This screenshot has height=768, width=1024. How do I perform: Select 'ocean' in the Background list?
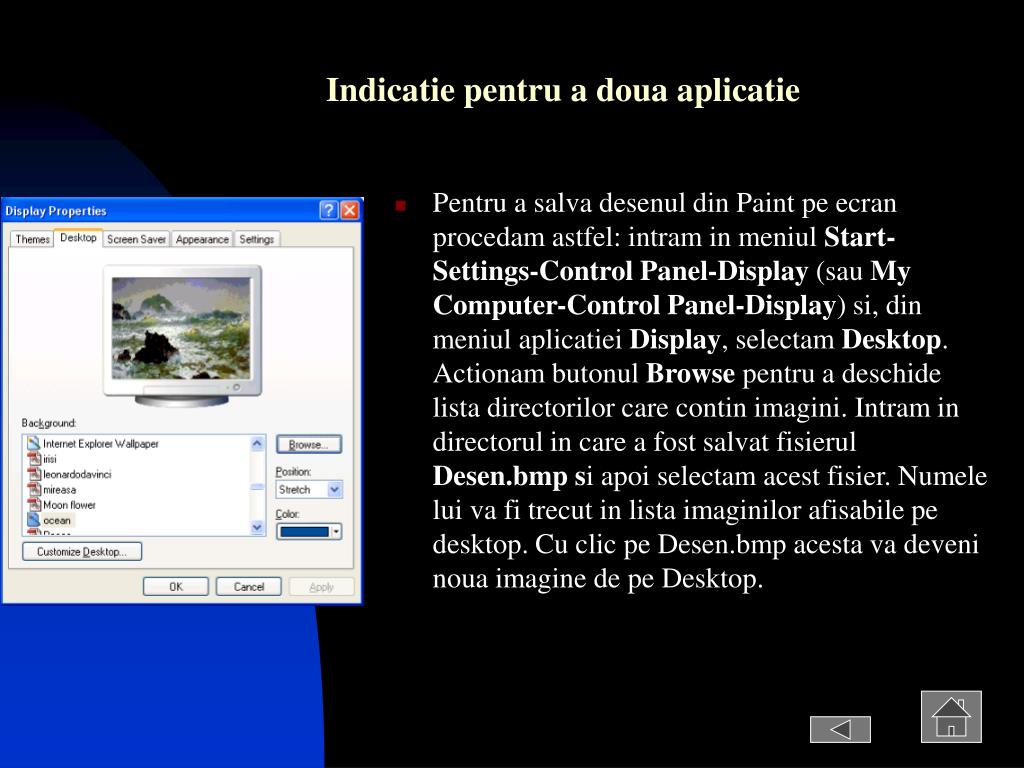click(x=57, y=520)
